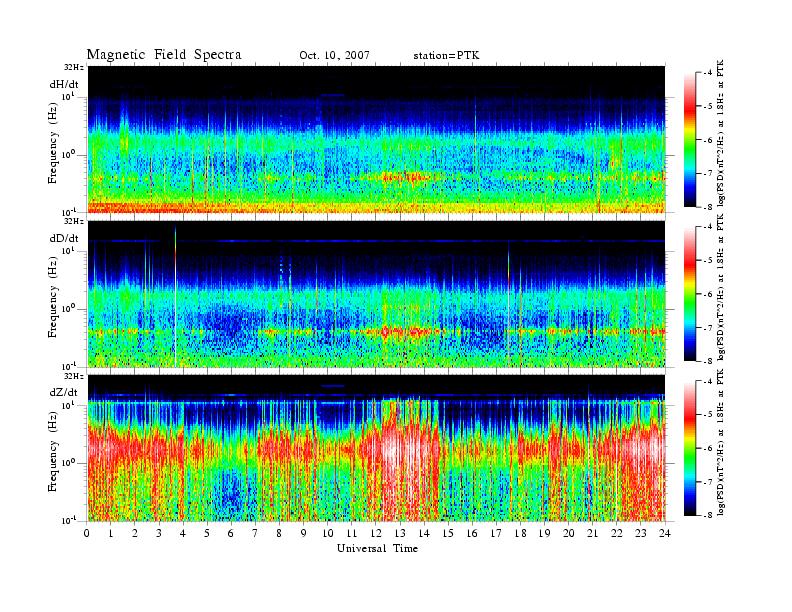Viewport: 792px width, 612px height.
Task: Click the hour tick label "15" on the time axis
Action: 448,533
